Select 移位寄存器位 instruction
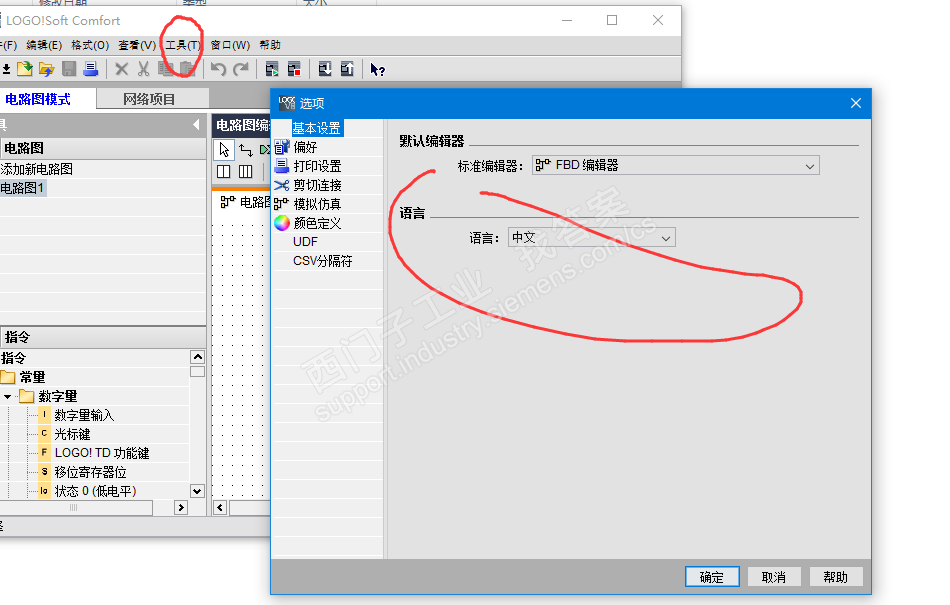This screenshot has width=950, height=605. (90, 472)
